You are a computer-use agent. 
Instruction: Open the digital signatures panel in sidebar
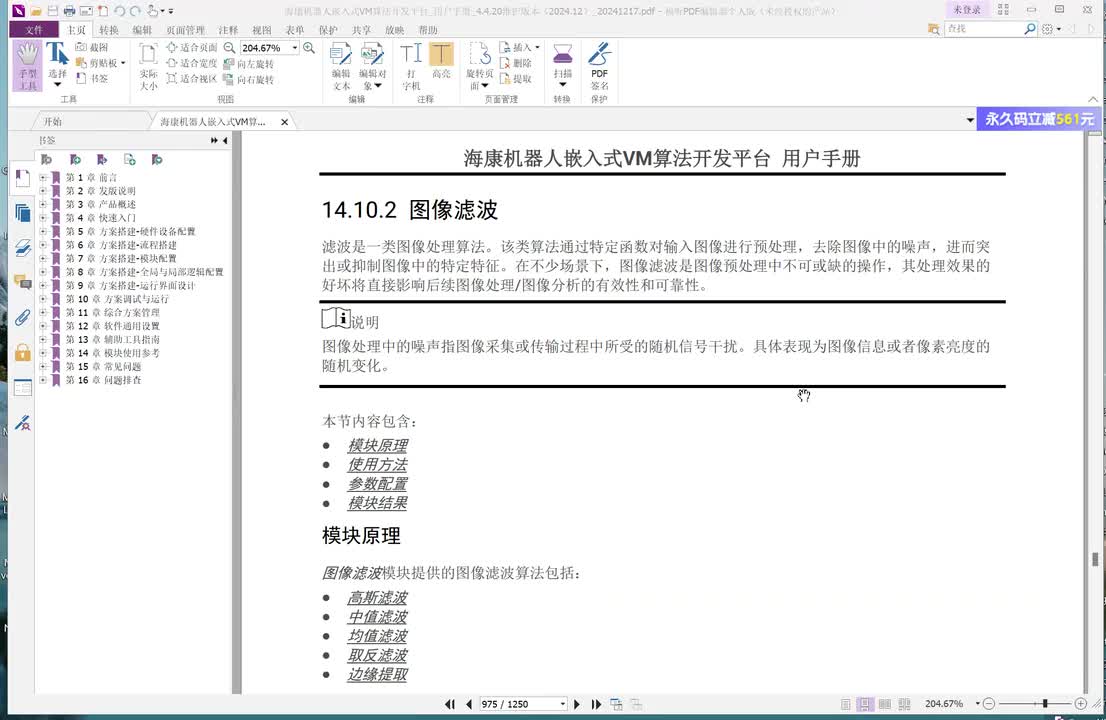pos(23,422)
